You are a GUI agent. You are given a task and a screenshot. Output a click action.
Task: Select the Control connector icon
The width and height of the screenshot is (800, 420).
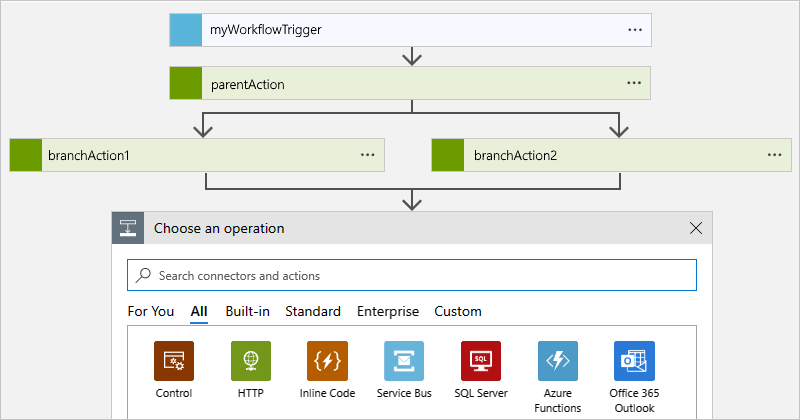click(174, 361)
